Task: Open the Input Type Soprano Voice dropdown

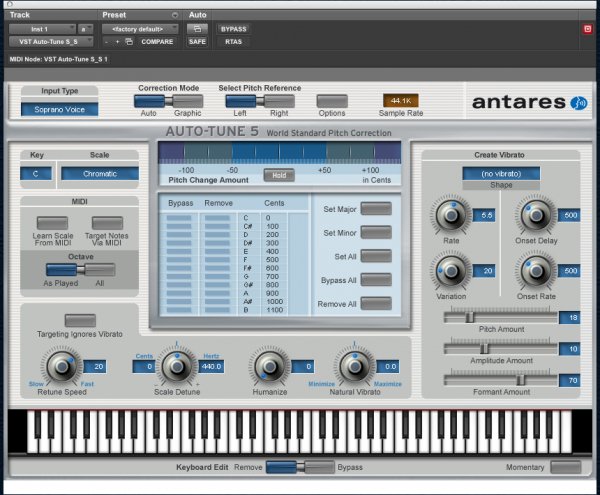Action: [x=59, y=109]
